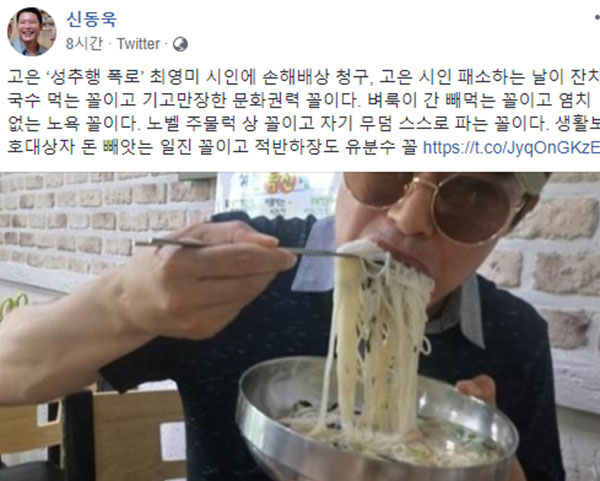
Task: Click post text line starting 없는 노욕
Action: [304, 124]
